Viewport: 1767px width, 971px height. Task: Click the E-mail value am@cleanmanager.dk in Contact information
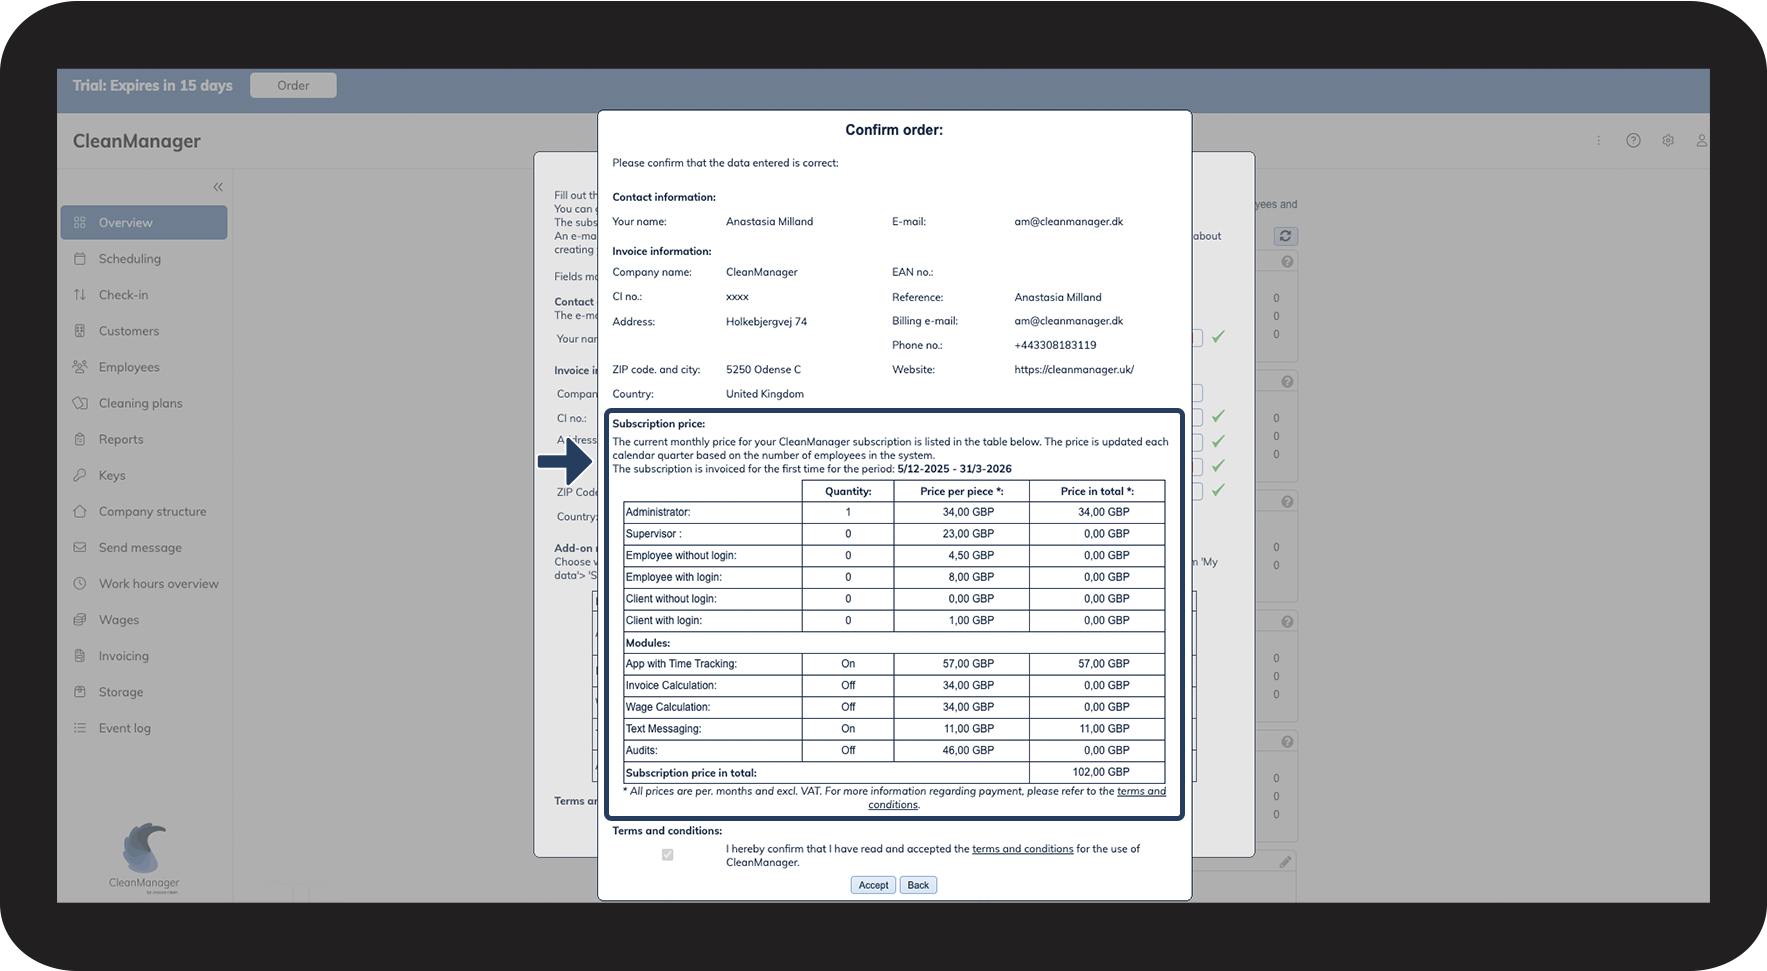(x=1068, y=222)
